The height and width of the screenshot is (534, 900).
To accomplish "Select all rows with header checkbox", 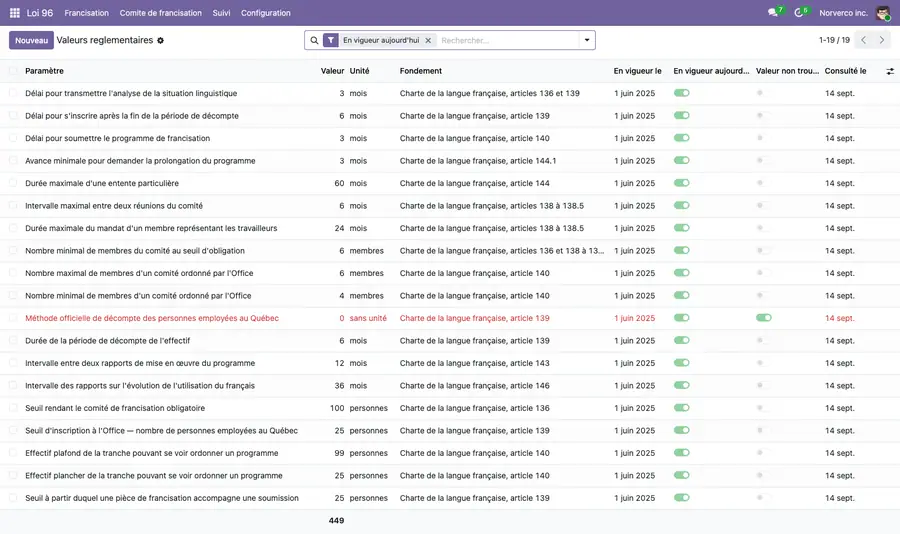I will tap(13, 71).
